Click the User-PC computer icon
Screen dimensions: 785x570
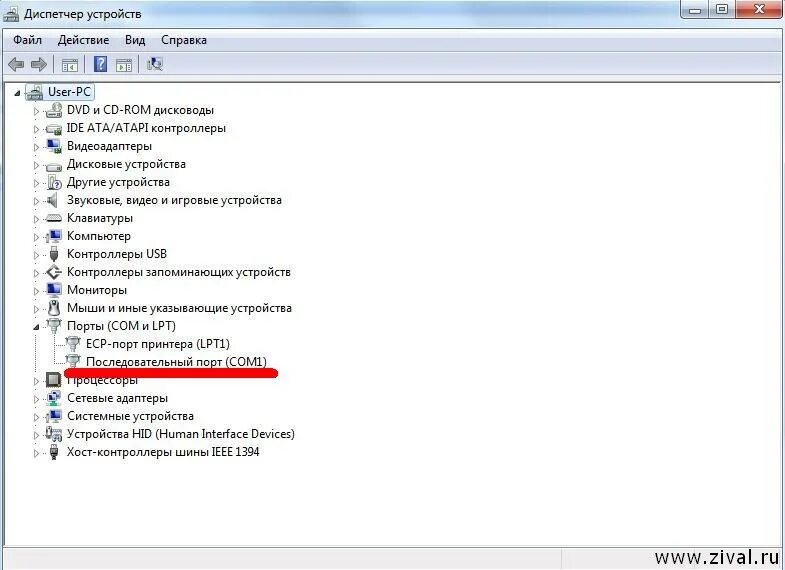tap(34, 92)
